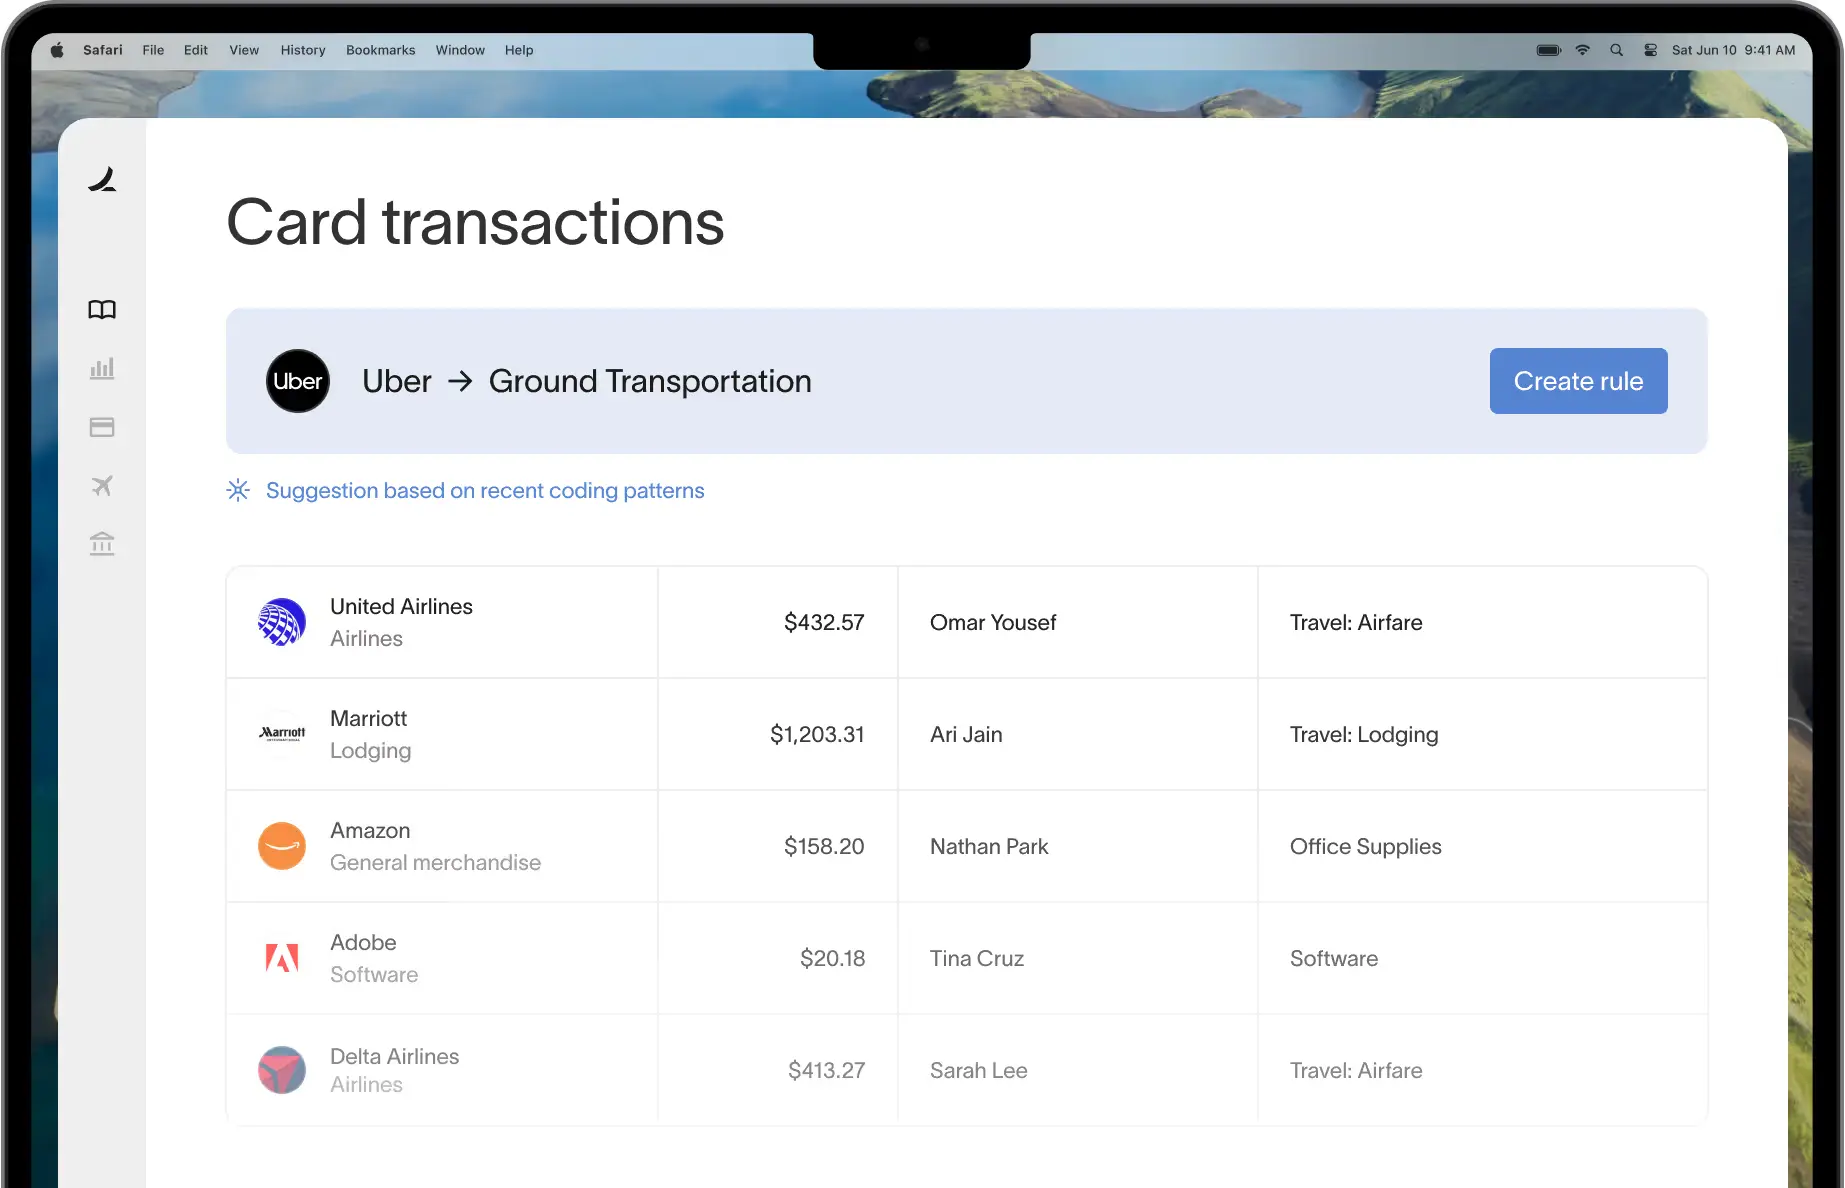Click the $158.20 amount
Viewport: 1845px width, 1188px height.
824,846
